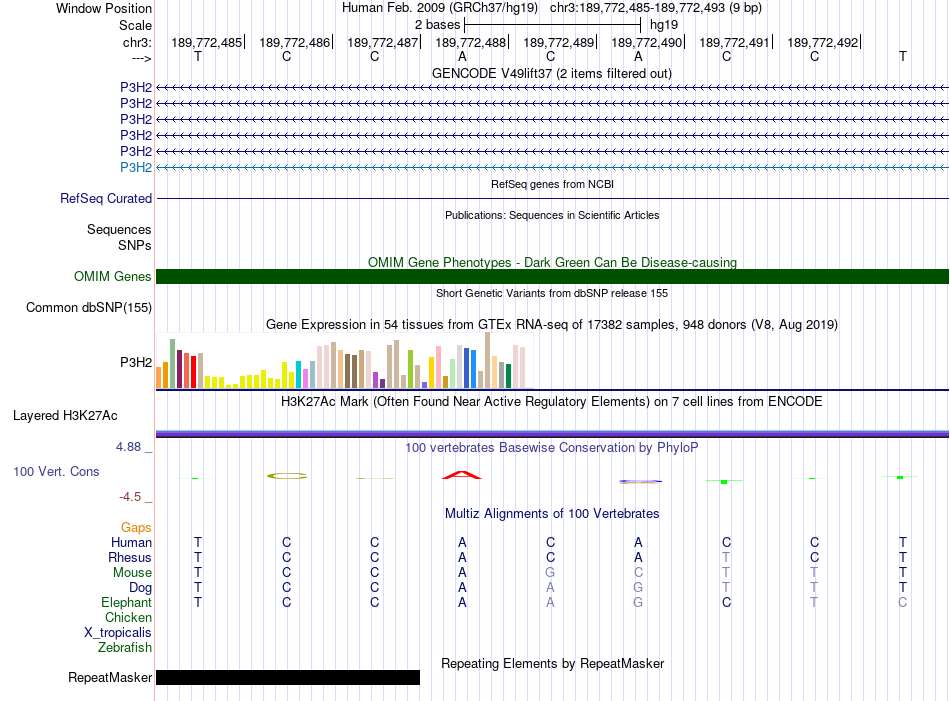Select the Elephant alignment row label

(x=126, y=602)
